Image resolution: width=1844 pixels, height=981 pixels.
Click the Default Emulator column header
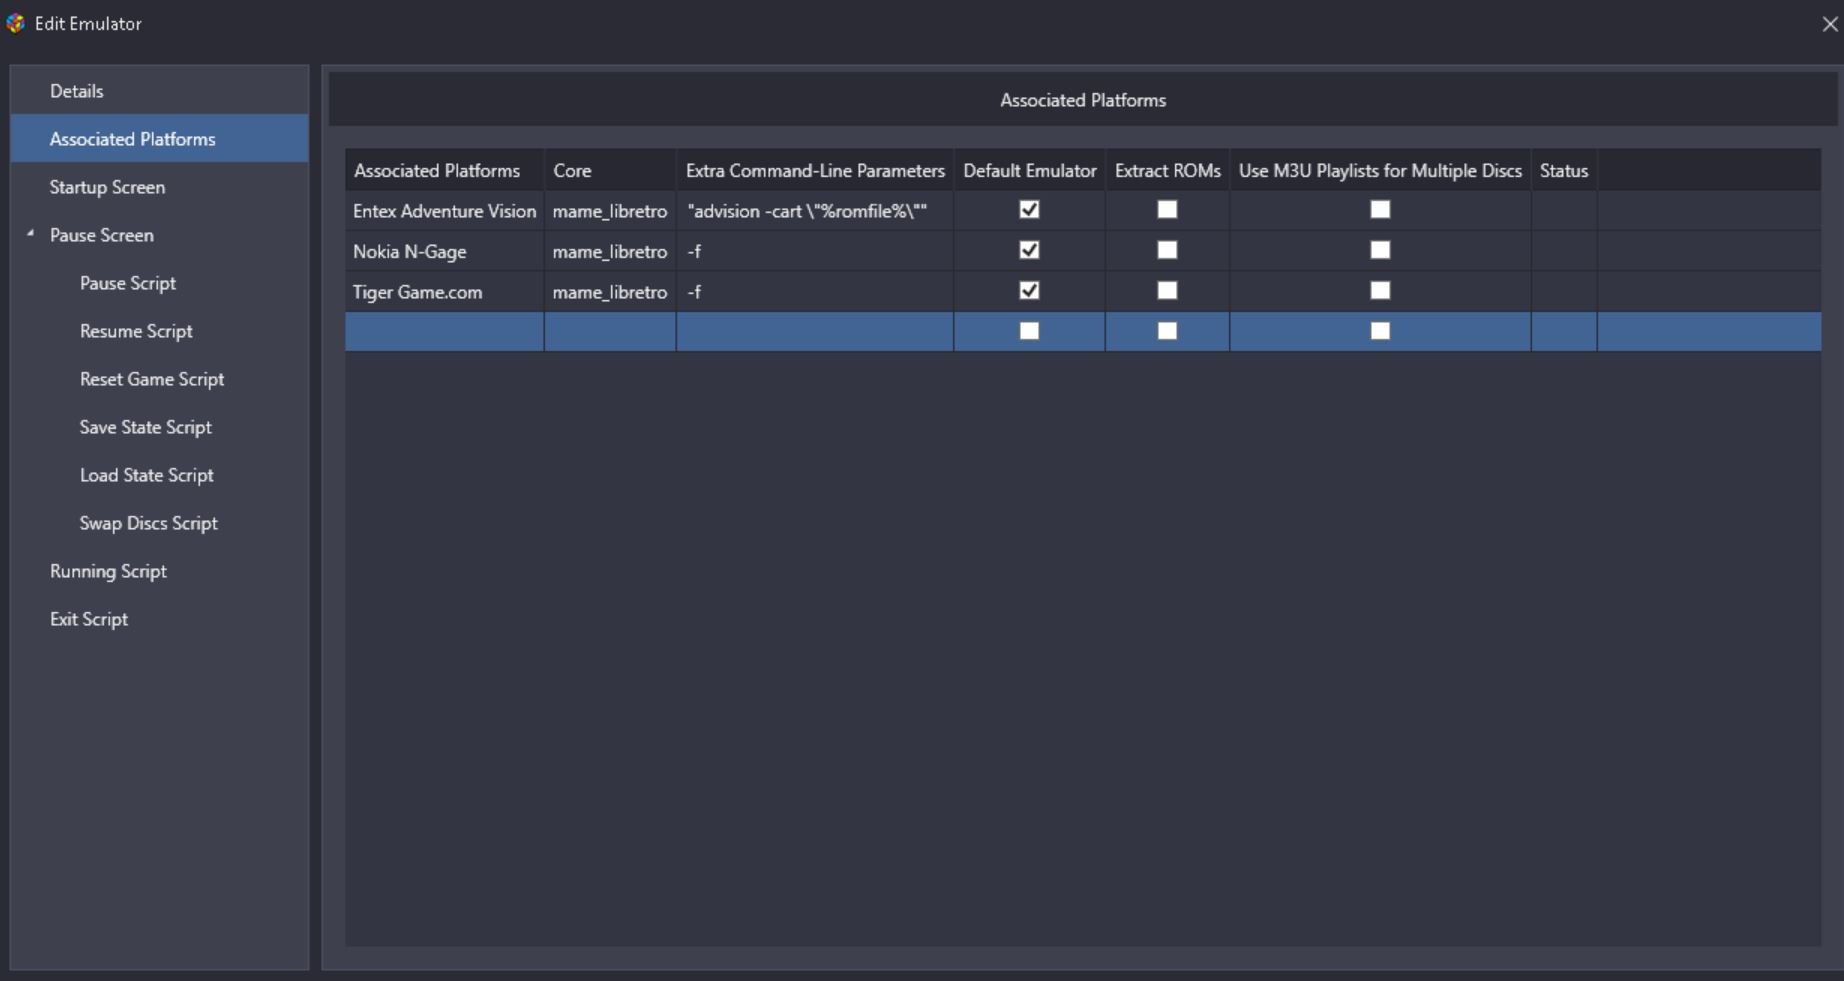tap(1029, 171)
